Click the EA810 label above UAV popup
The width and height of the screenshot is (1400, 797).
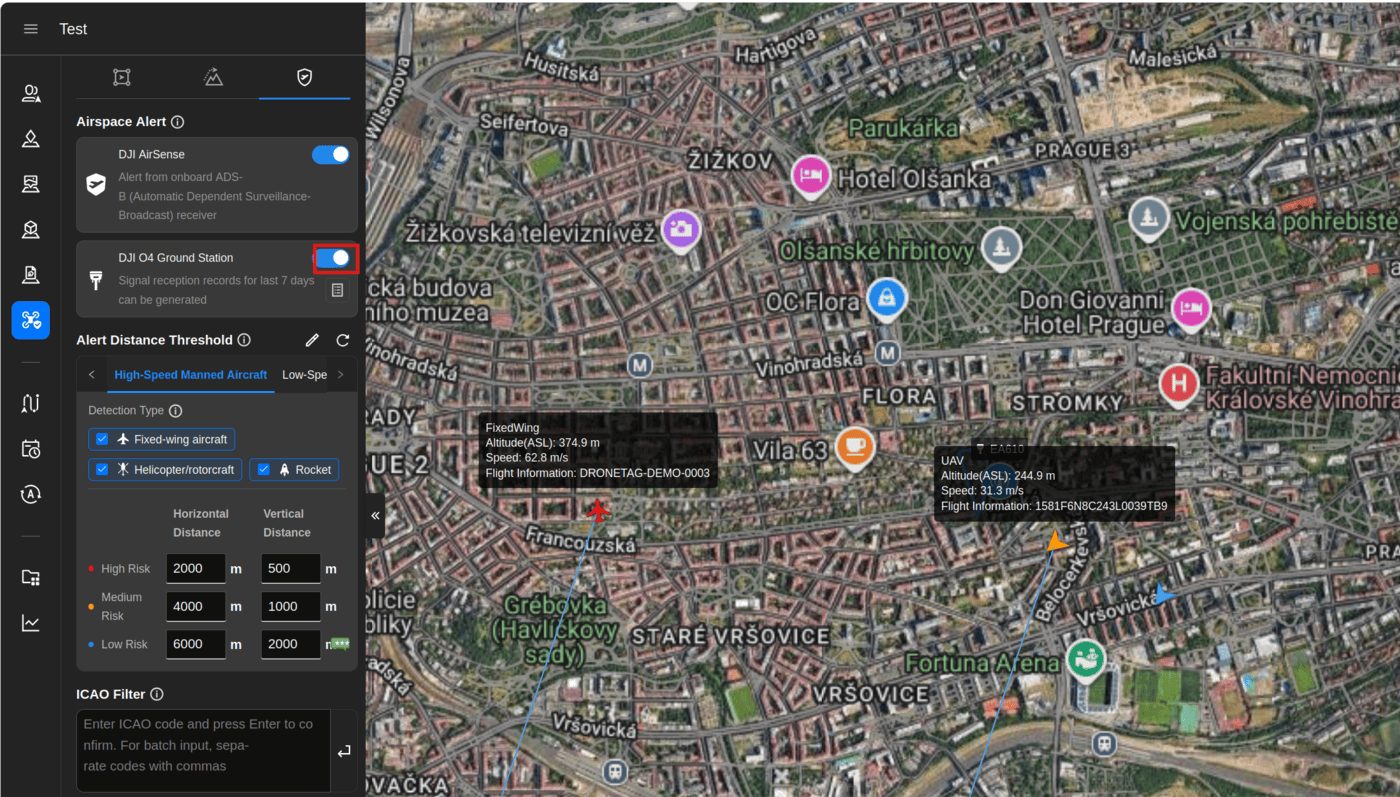pos(1001,449)
